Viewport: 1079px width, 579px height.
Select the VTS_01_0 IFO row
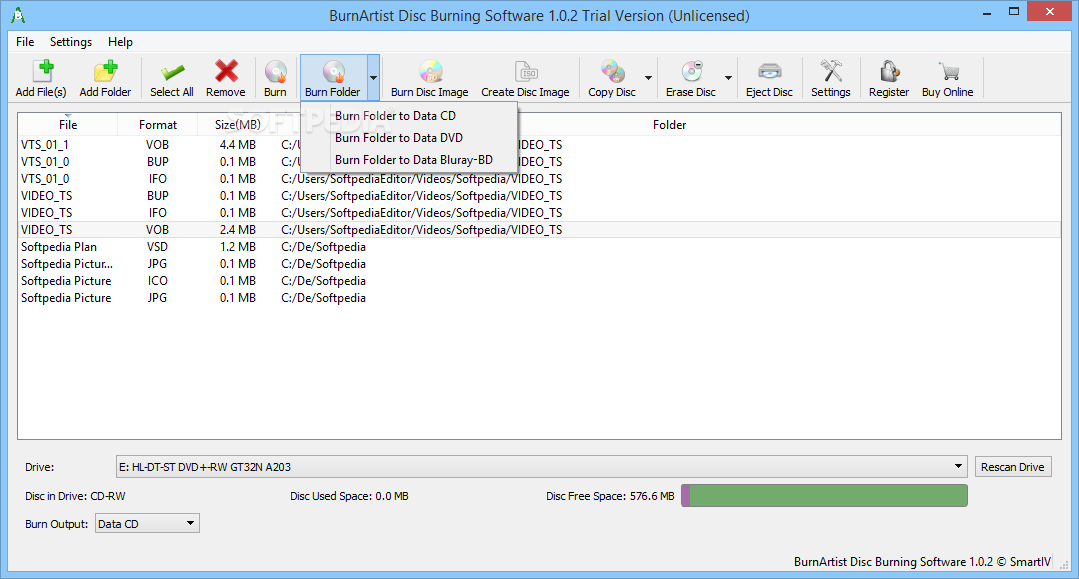click(x=540, y=178)
